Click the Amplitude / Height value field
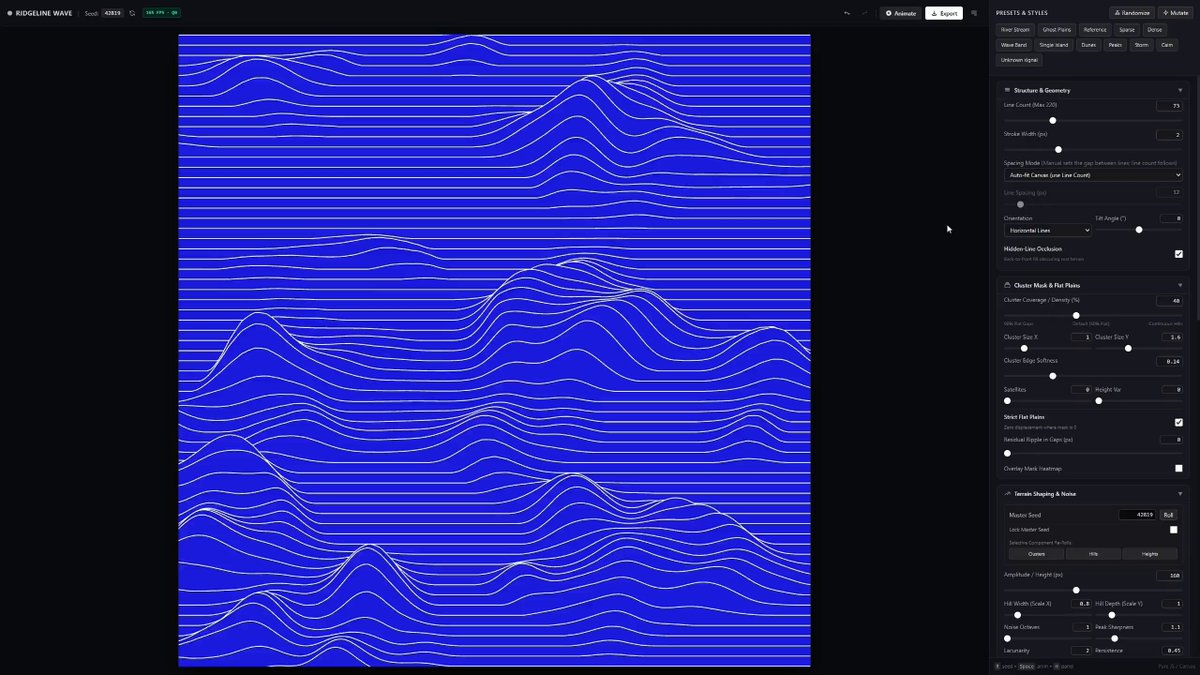This screenshot has height=675, width=1200. (x=1169, y=575)
